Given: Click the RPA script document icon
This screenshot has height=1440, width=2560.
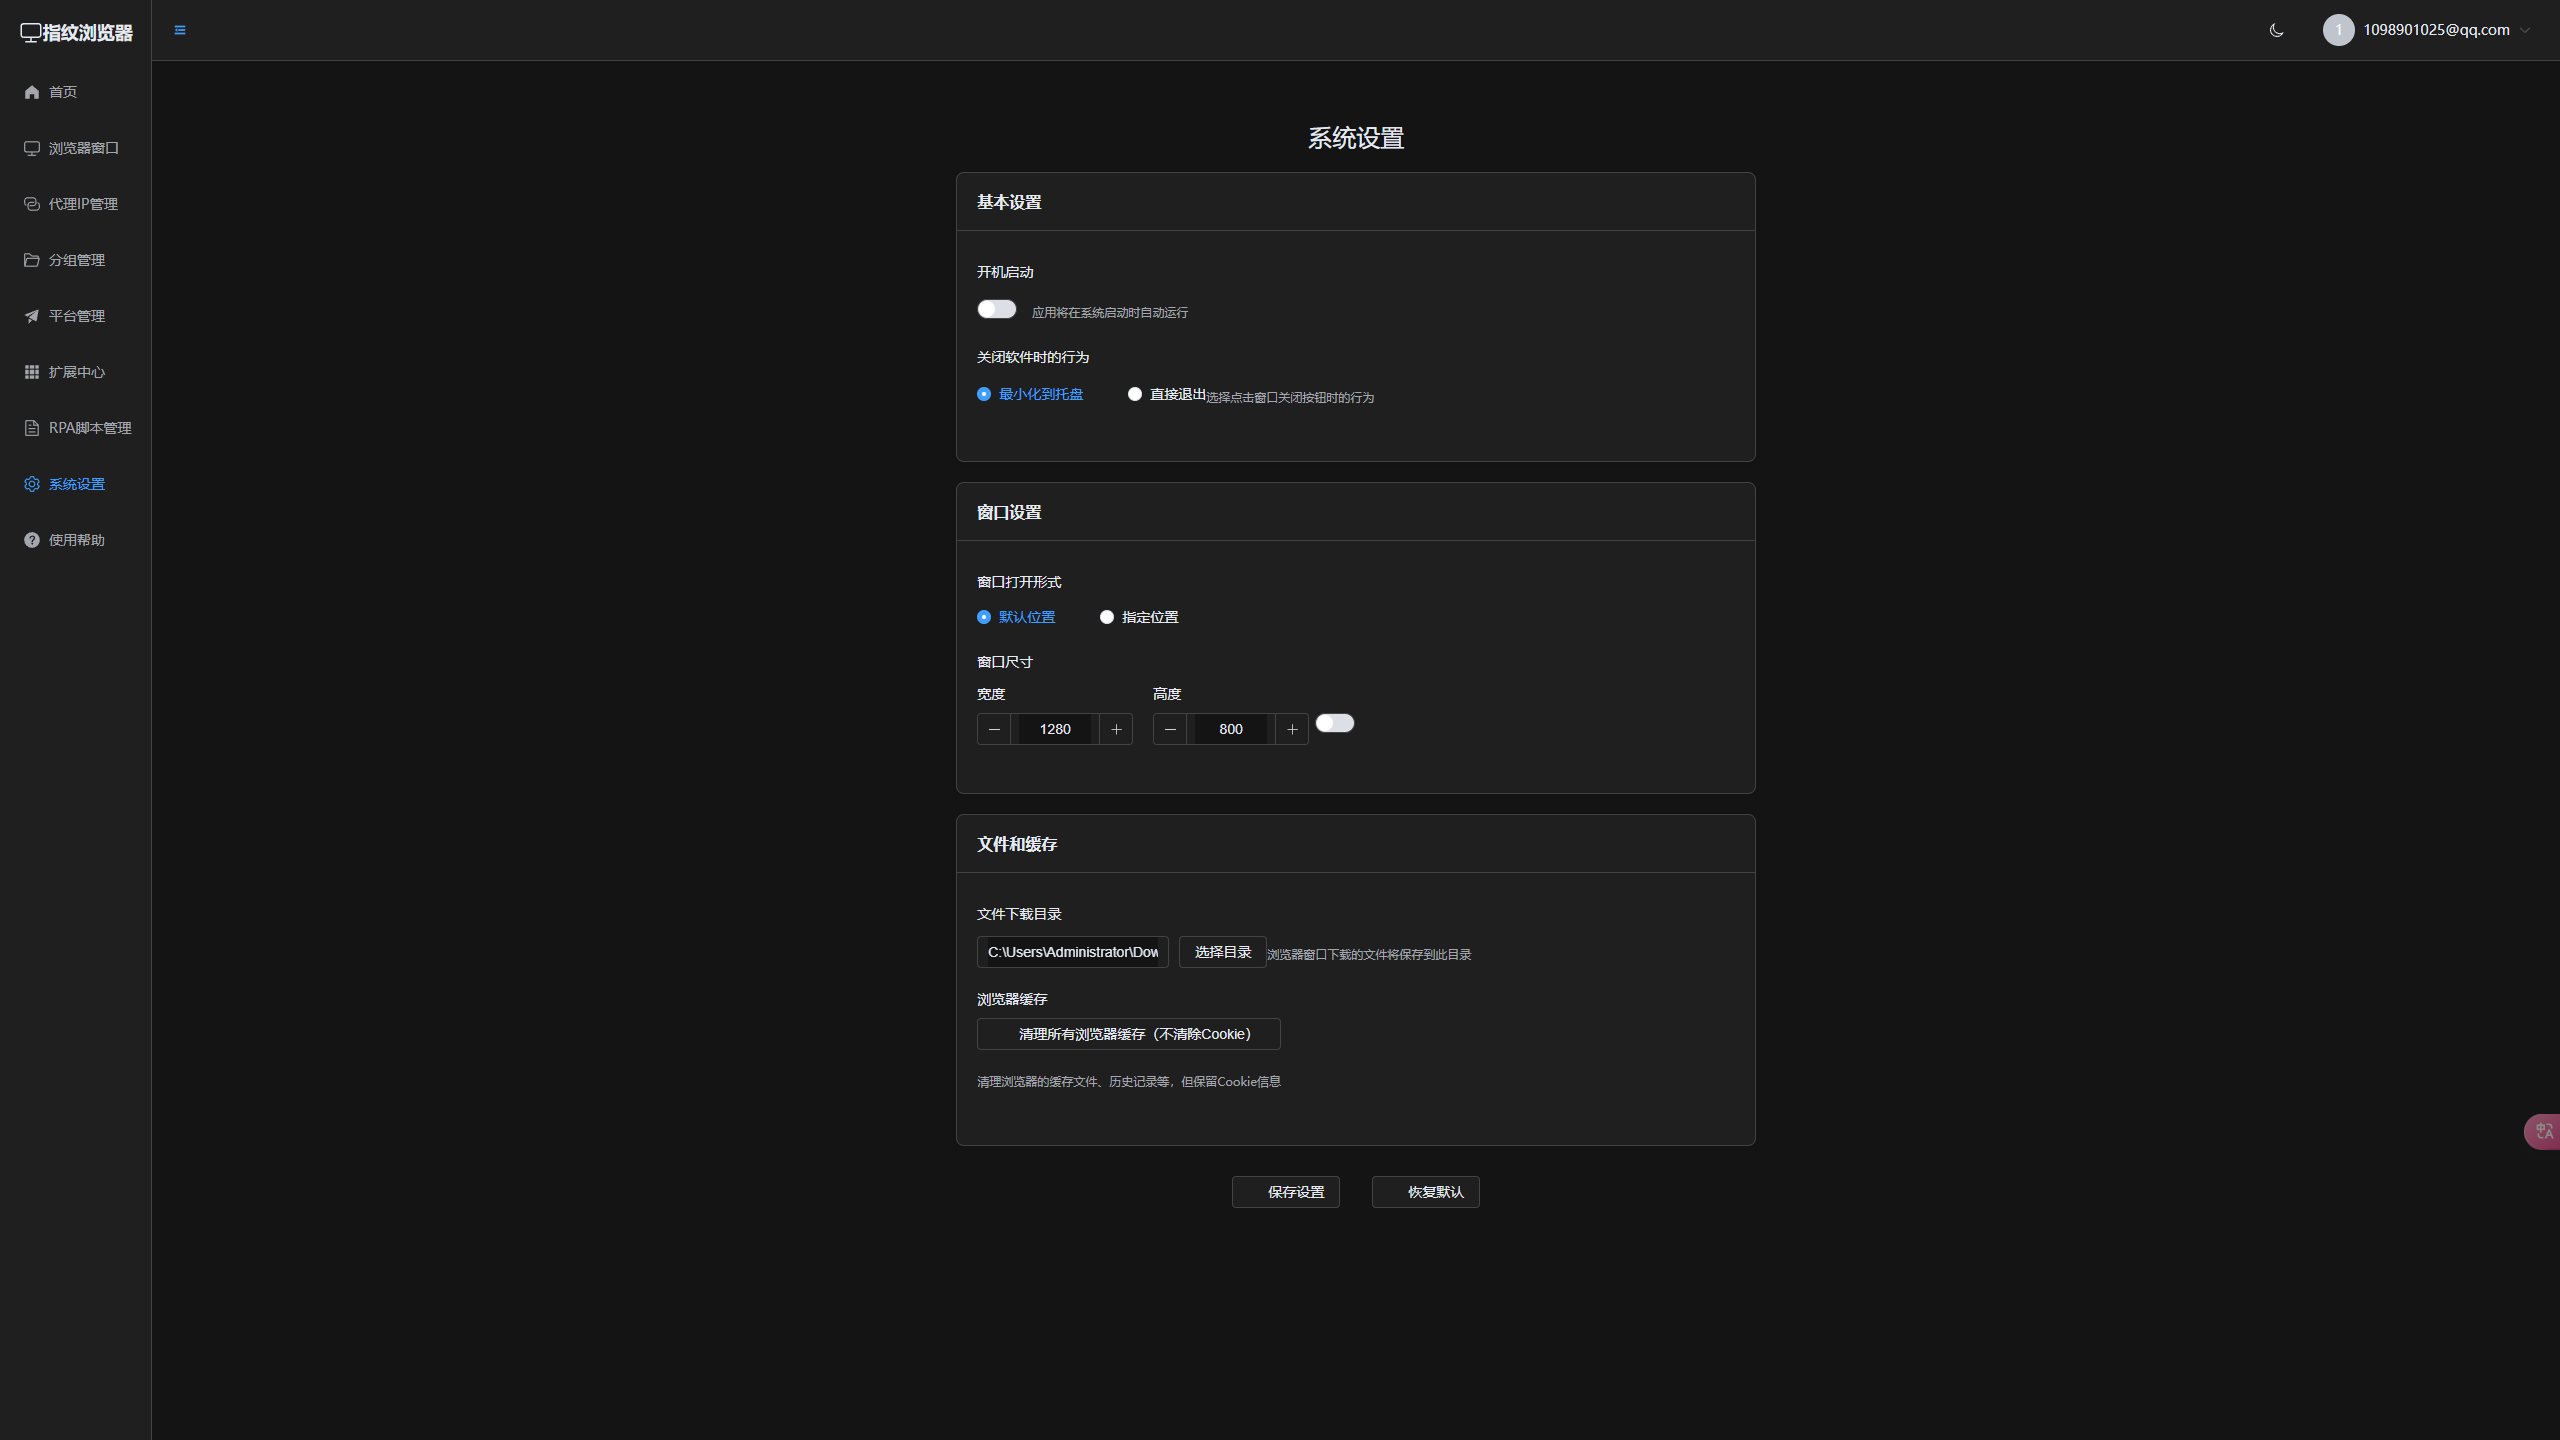Looking at the screenshot, I should click(32, 428).
